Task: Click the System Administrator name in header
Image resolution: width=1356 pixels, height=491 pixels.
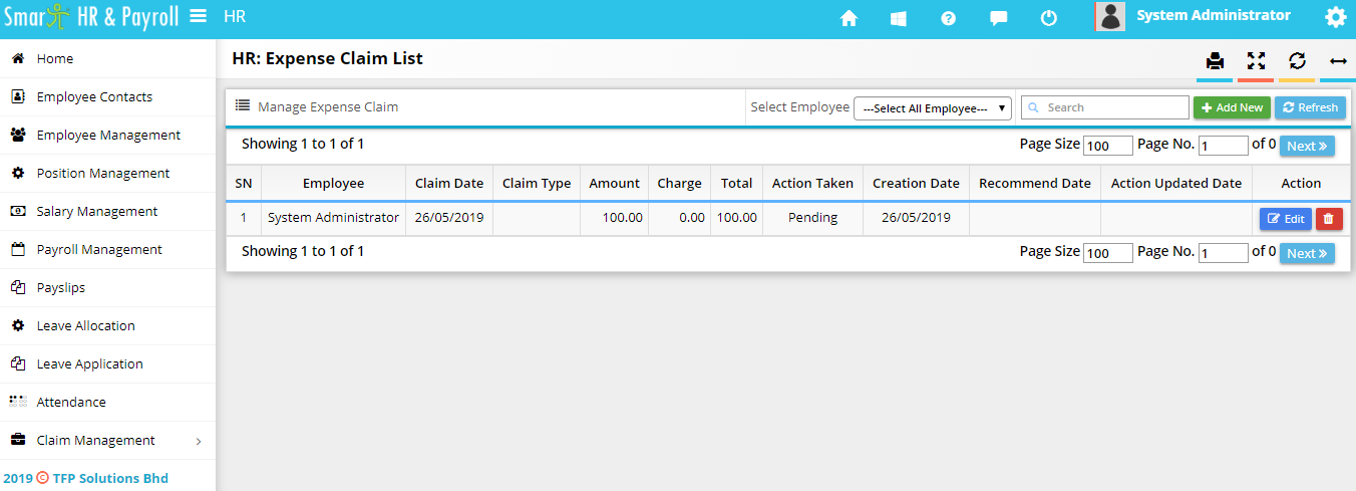Action: 1214,16
